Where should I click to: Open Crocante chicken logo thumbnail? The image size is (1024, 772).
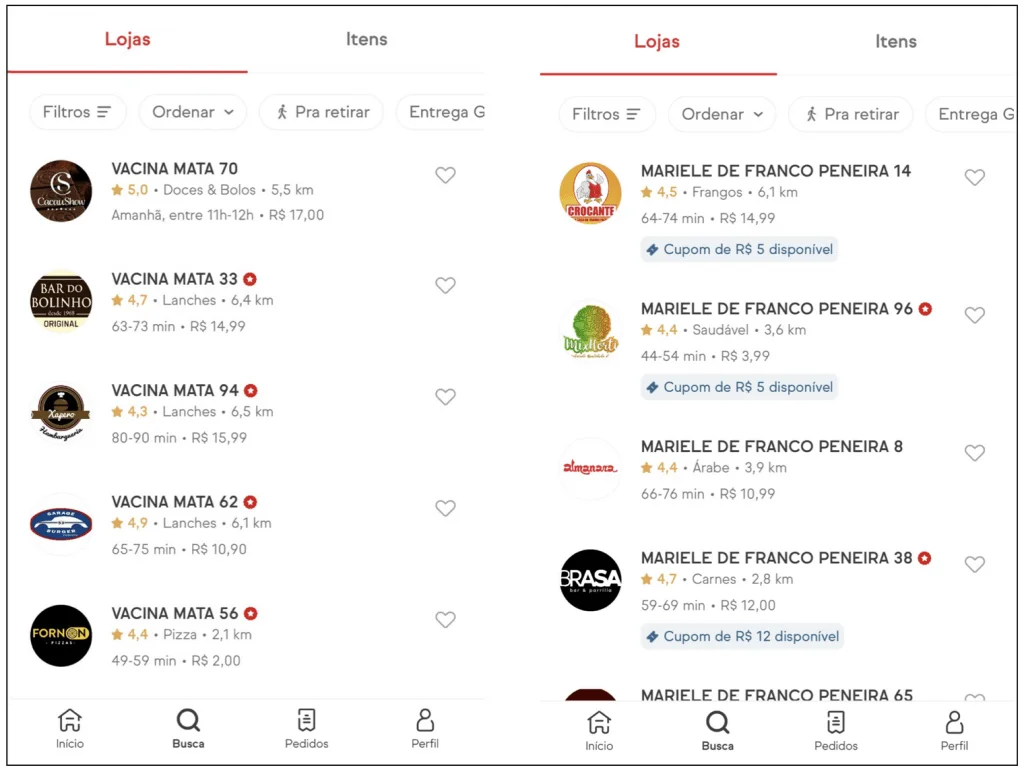[x=590, y=193]
